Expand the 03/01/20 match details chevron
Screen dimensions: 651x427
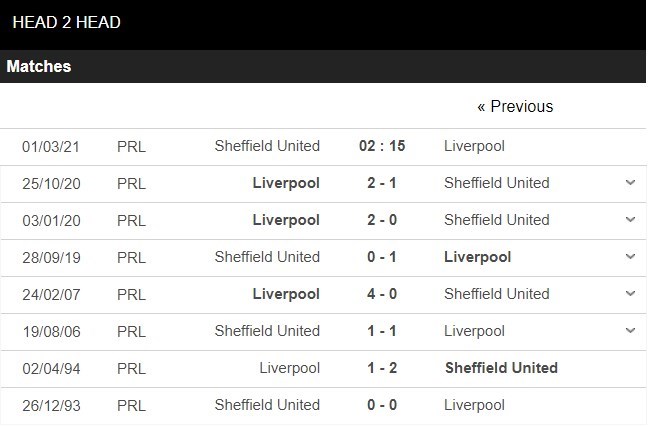pos(630,220)
